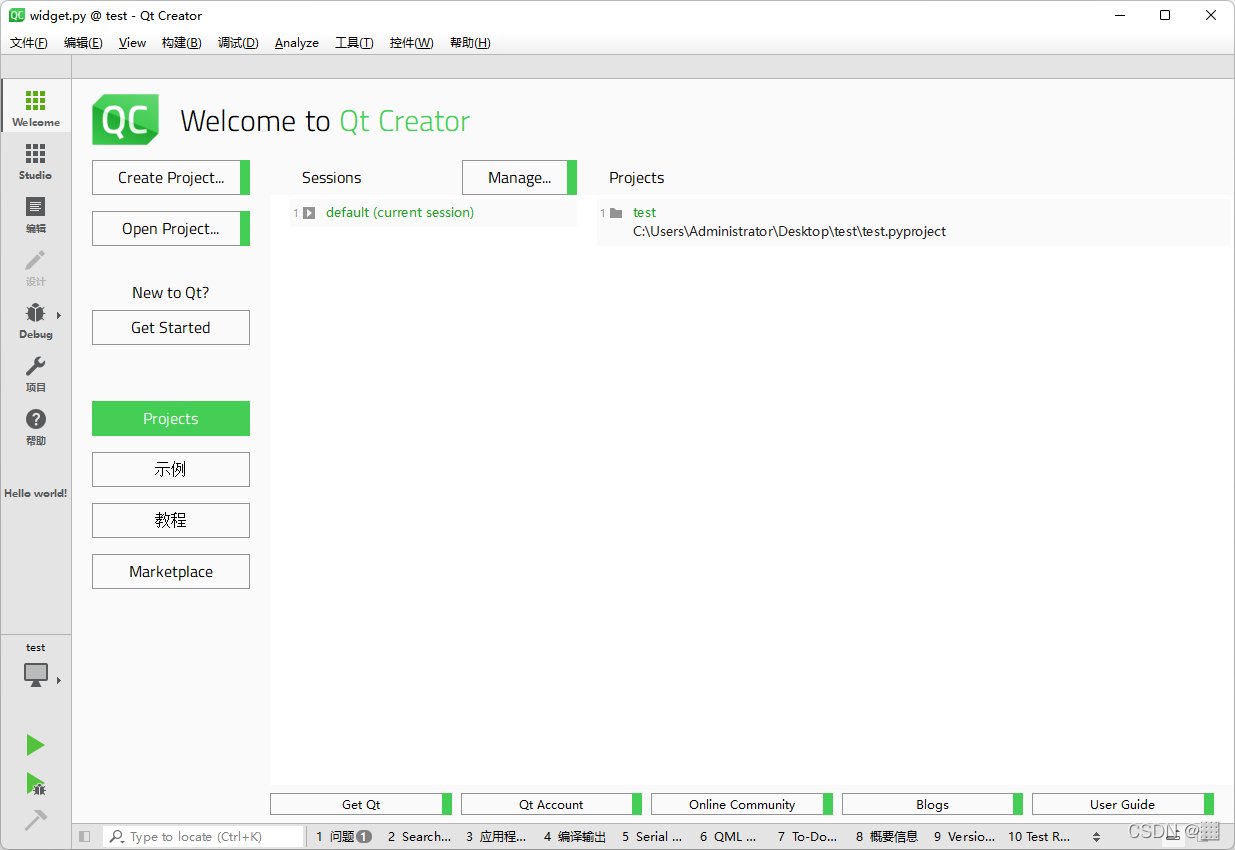Open the 文件(F) menu
The image size is (1235, 850).
(x=29, y=43)
